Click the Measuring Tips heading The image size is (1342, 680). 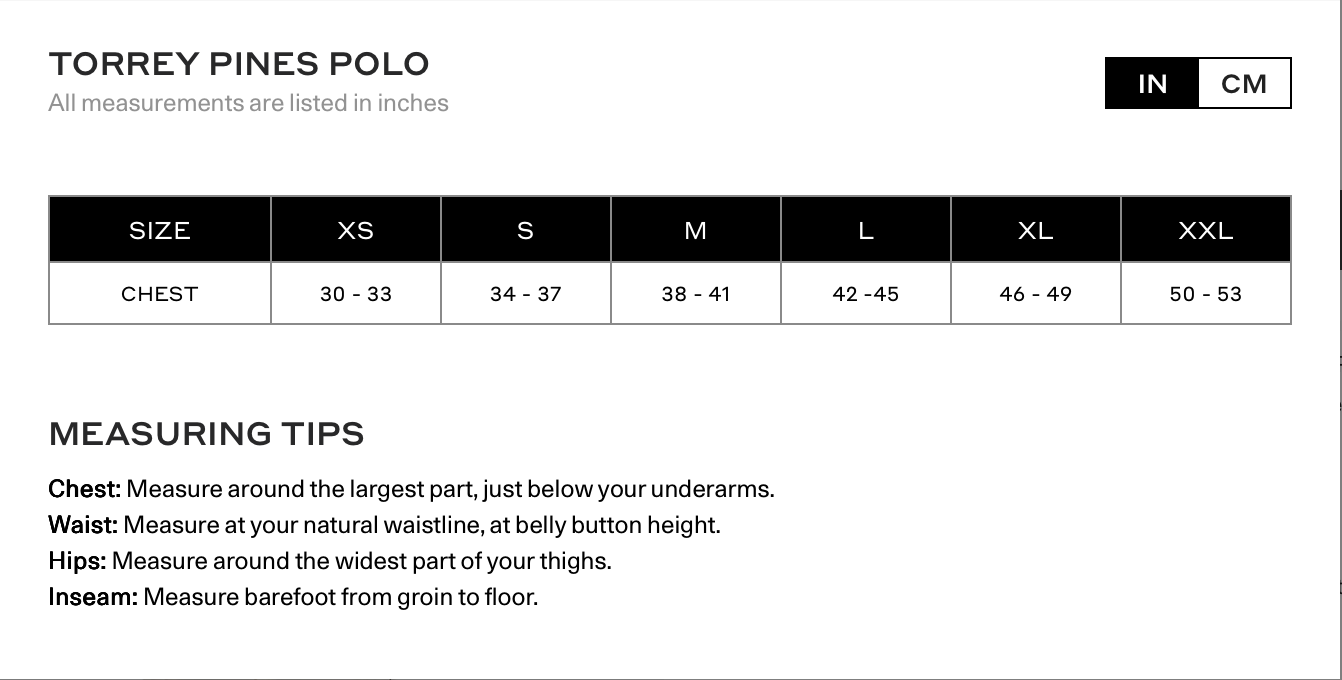click(206, 434)
